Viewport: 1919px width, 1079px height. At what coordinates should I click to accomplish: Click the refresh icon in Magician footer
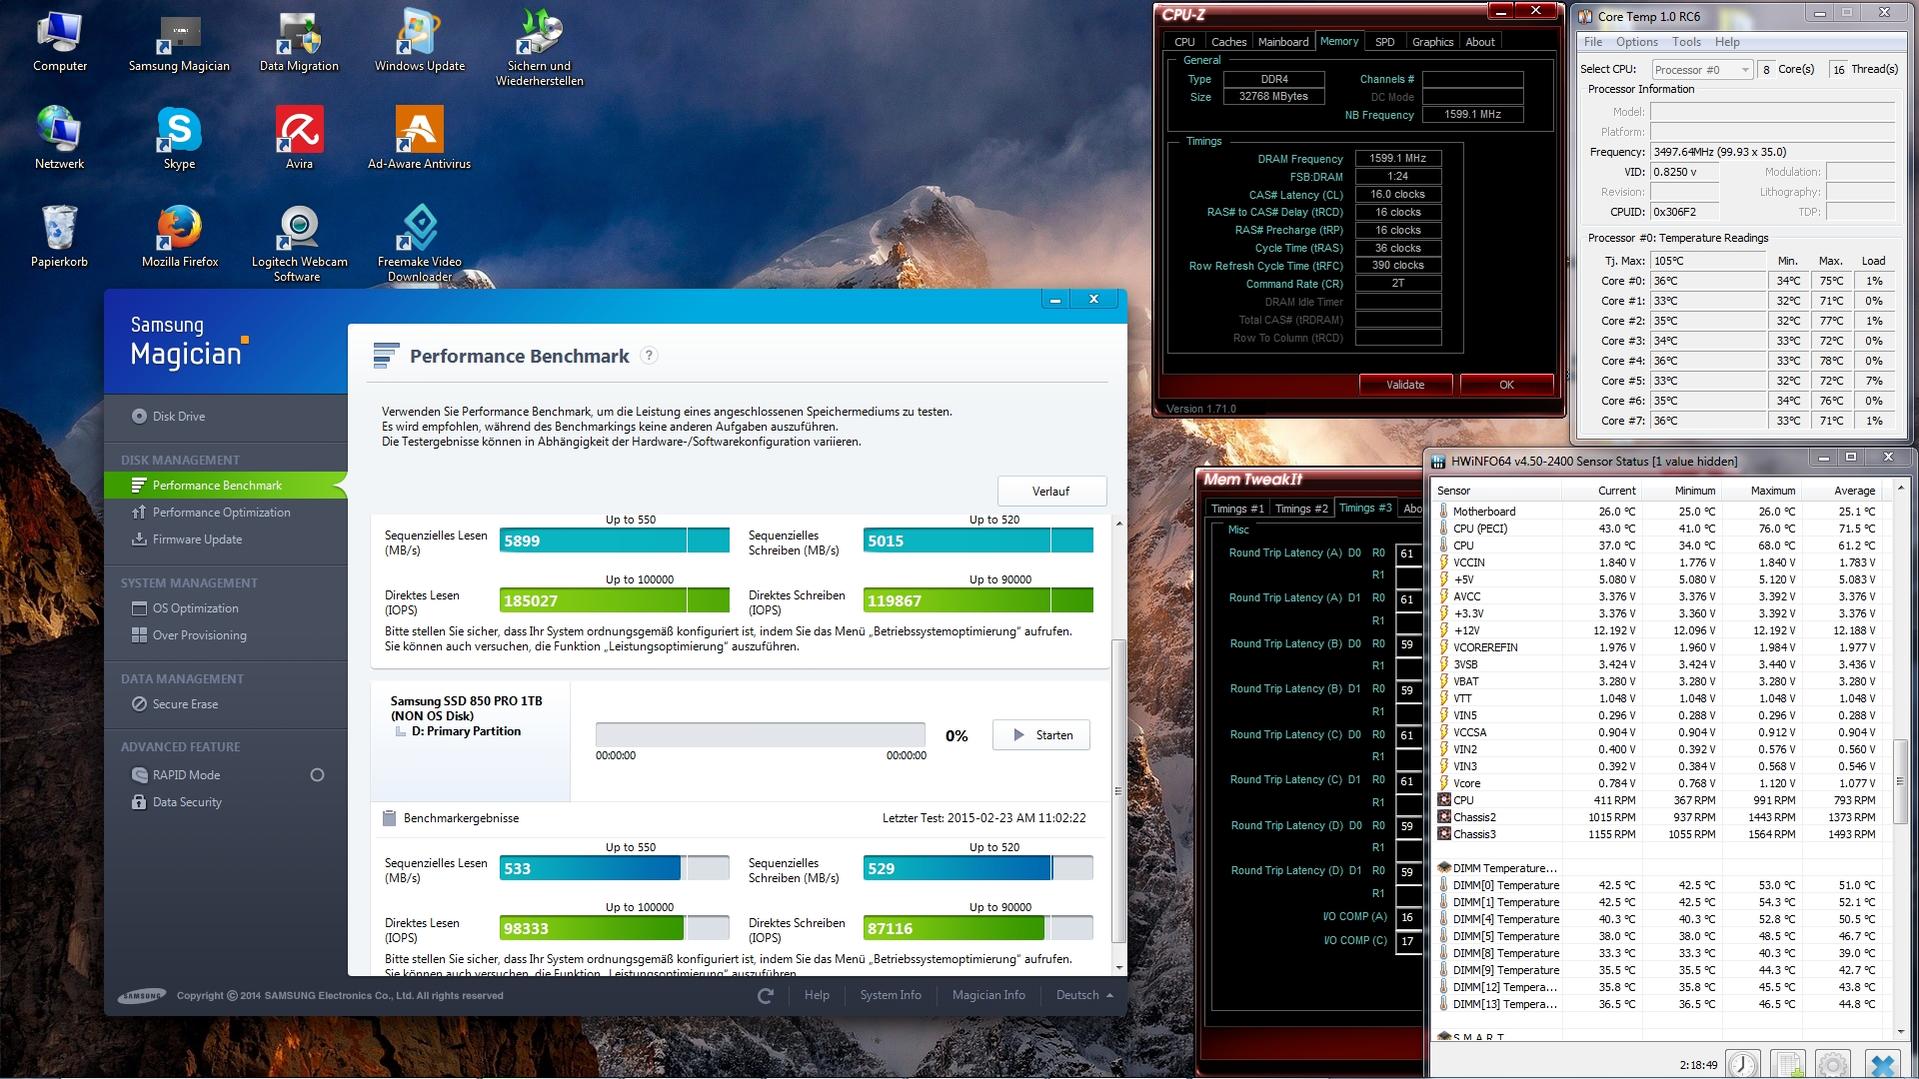coord(766,996)
